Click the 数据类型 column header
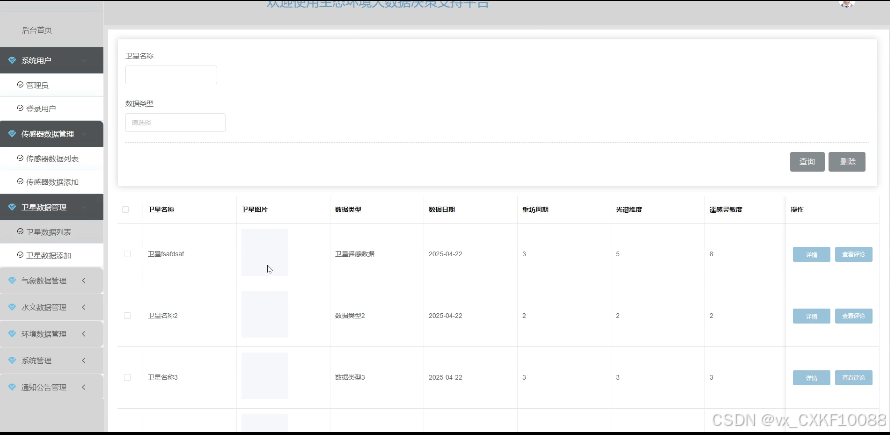This screenshot has width=890, height=435. 348,210
